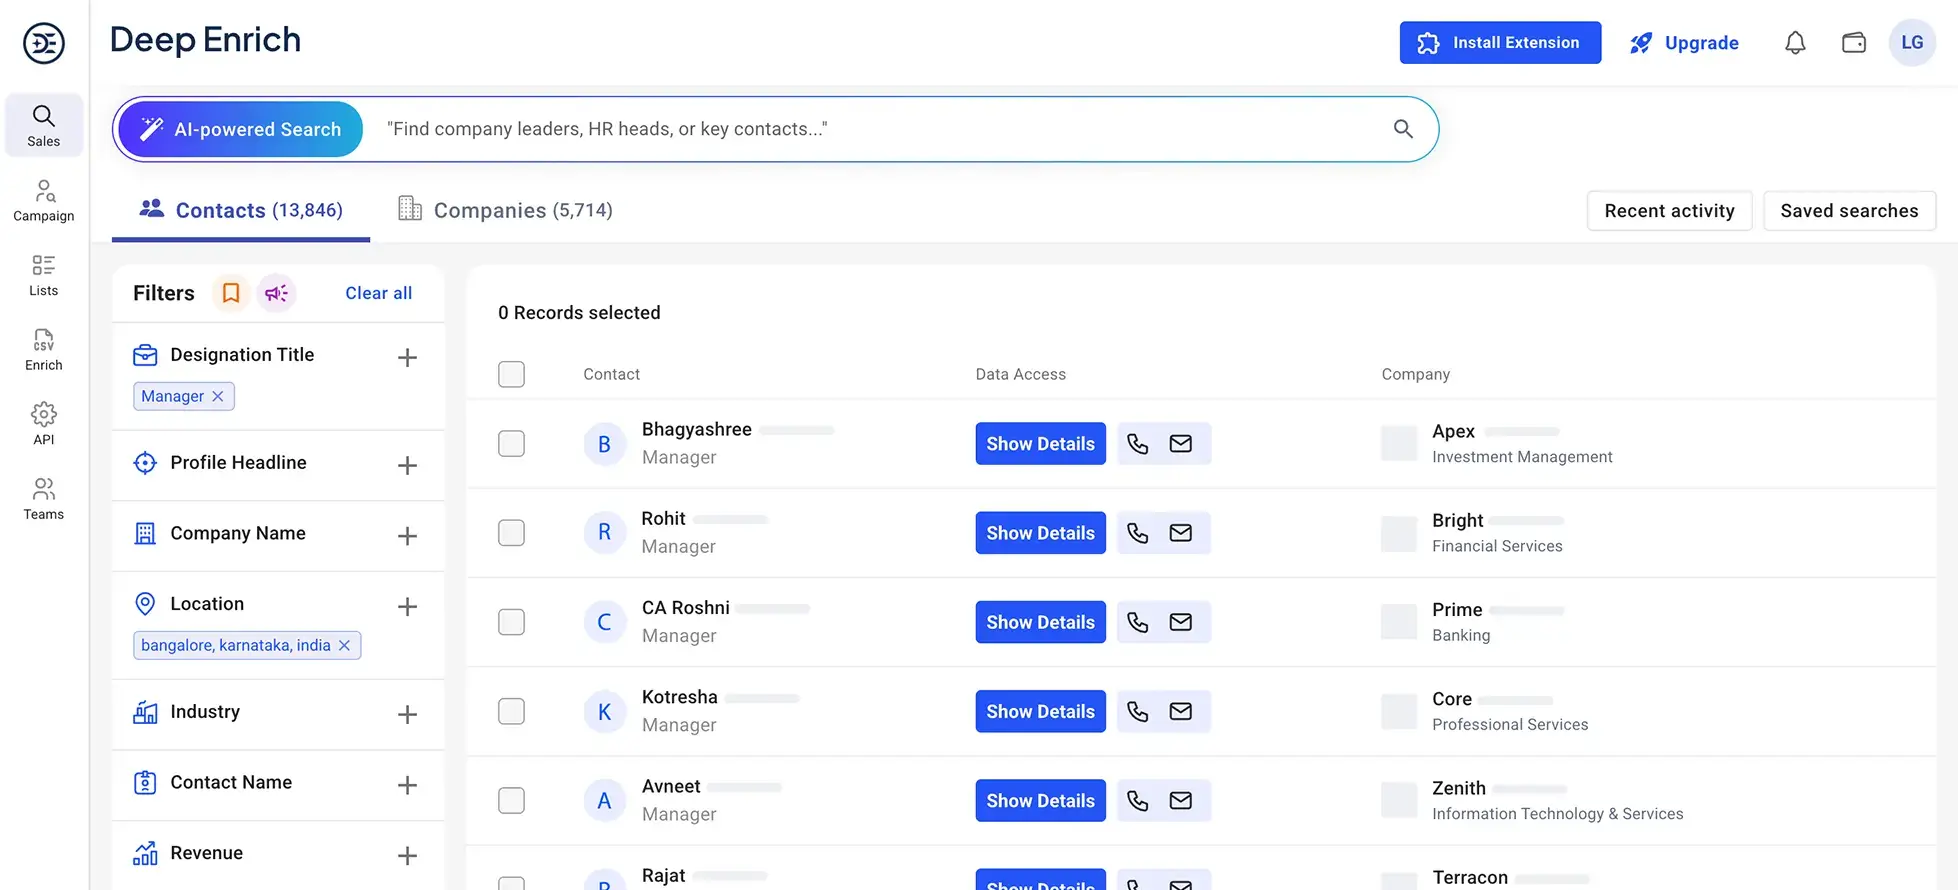The width and height of the screenshot is (1958, 890).
Task: Remove the Manager filter chip
Action: pos(218,396)
